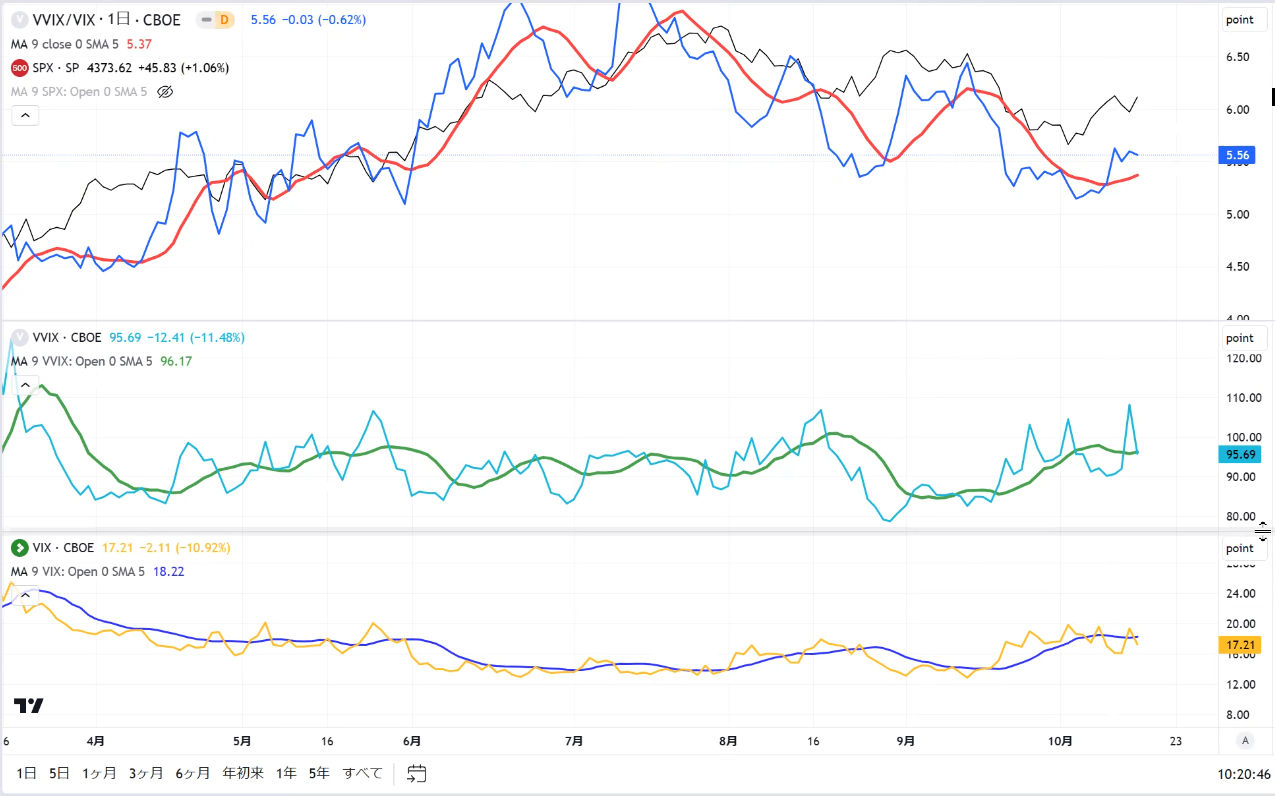Screen dimensions: 1275x796
Task: Select the MA 9 close 0 SMA 5 legend
Action: 66,44
